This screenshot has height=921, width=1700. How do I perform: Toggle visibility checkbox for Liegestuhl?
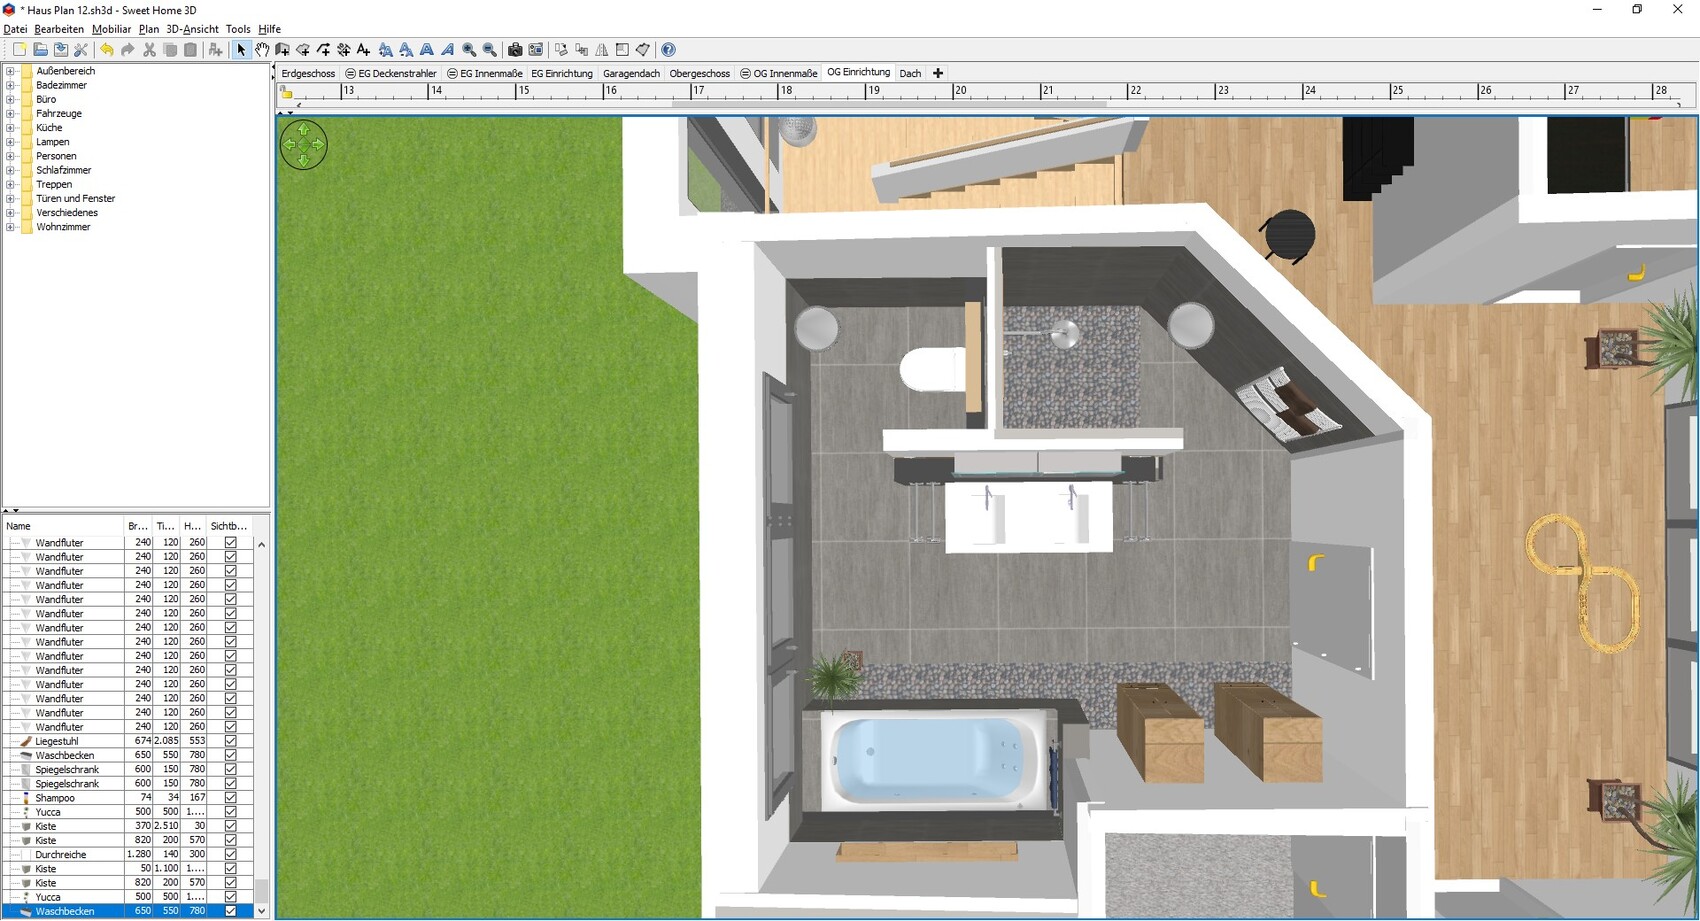click(231, 741)
